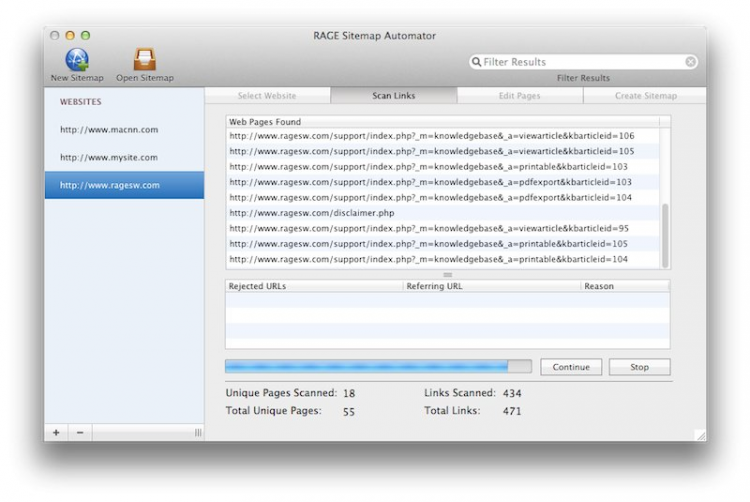Click the Web Pages Found column header

(442, 122)
